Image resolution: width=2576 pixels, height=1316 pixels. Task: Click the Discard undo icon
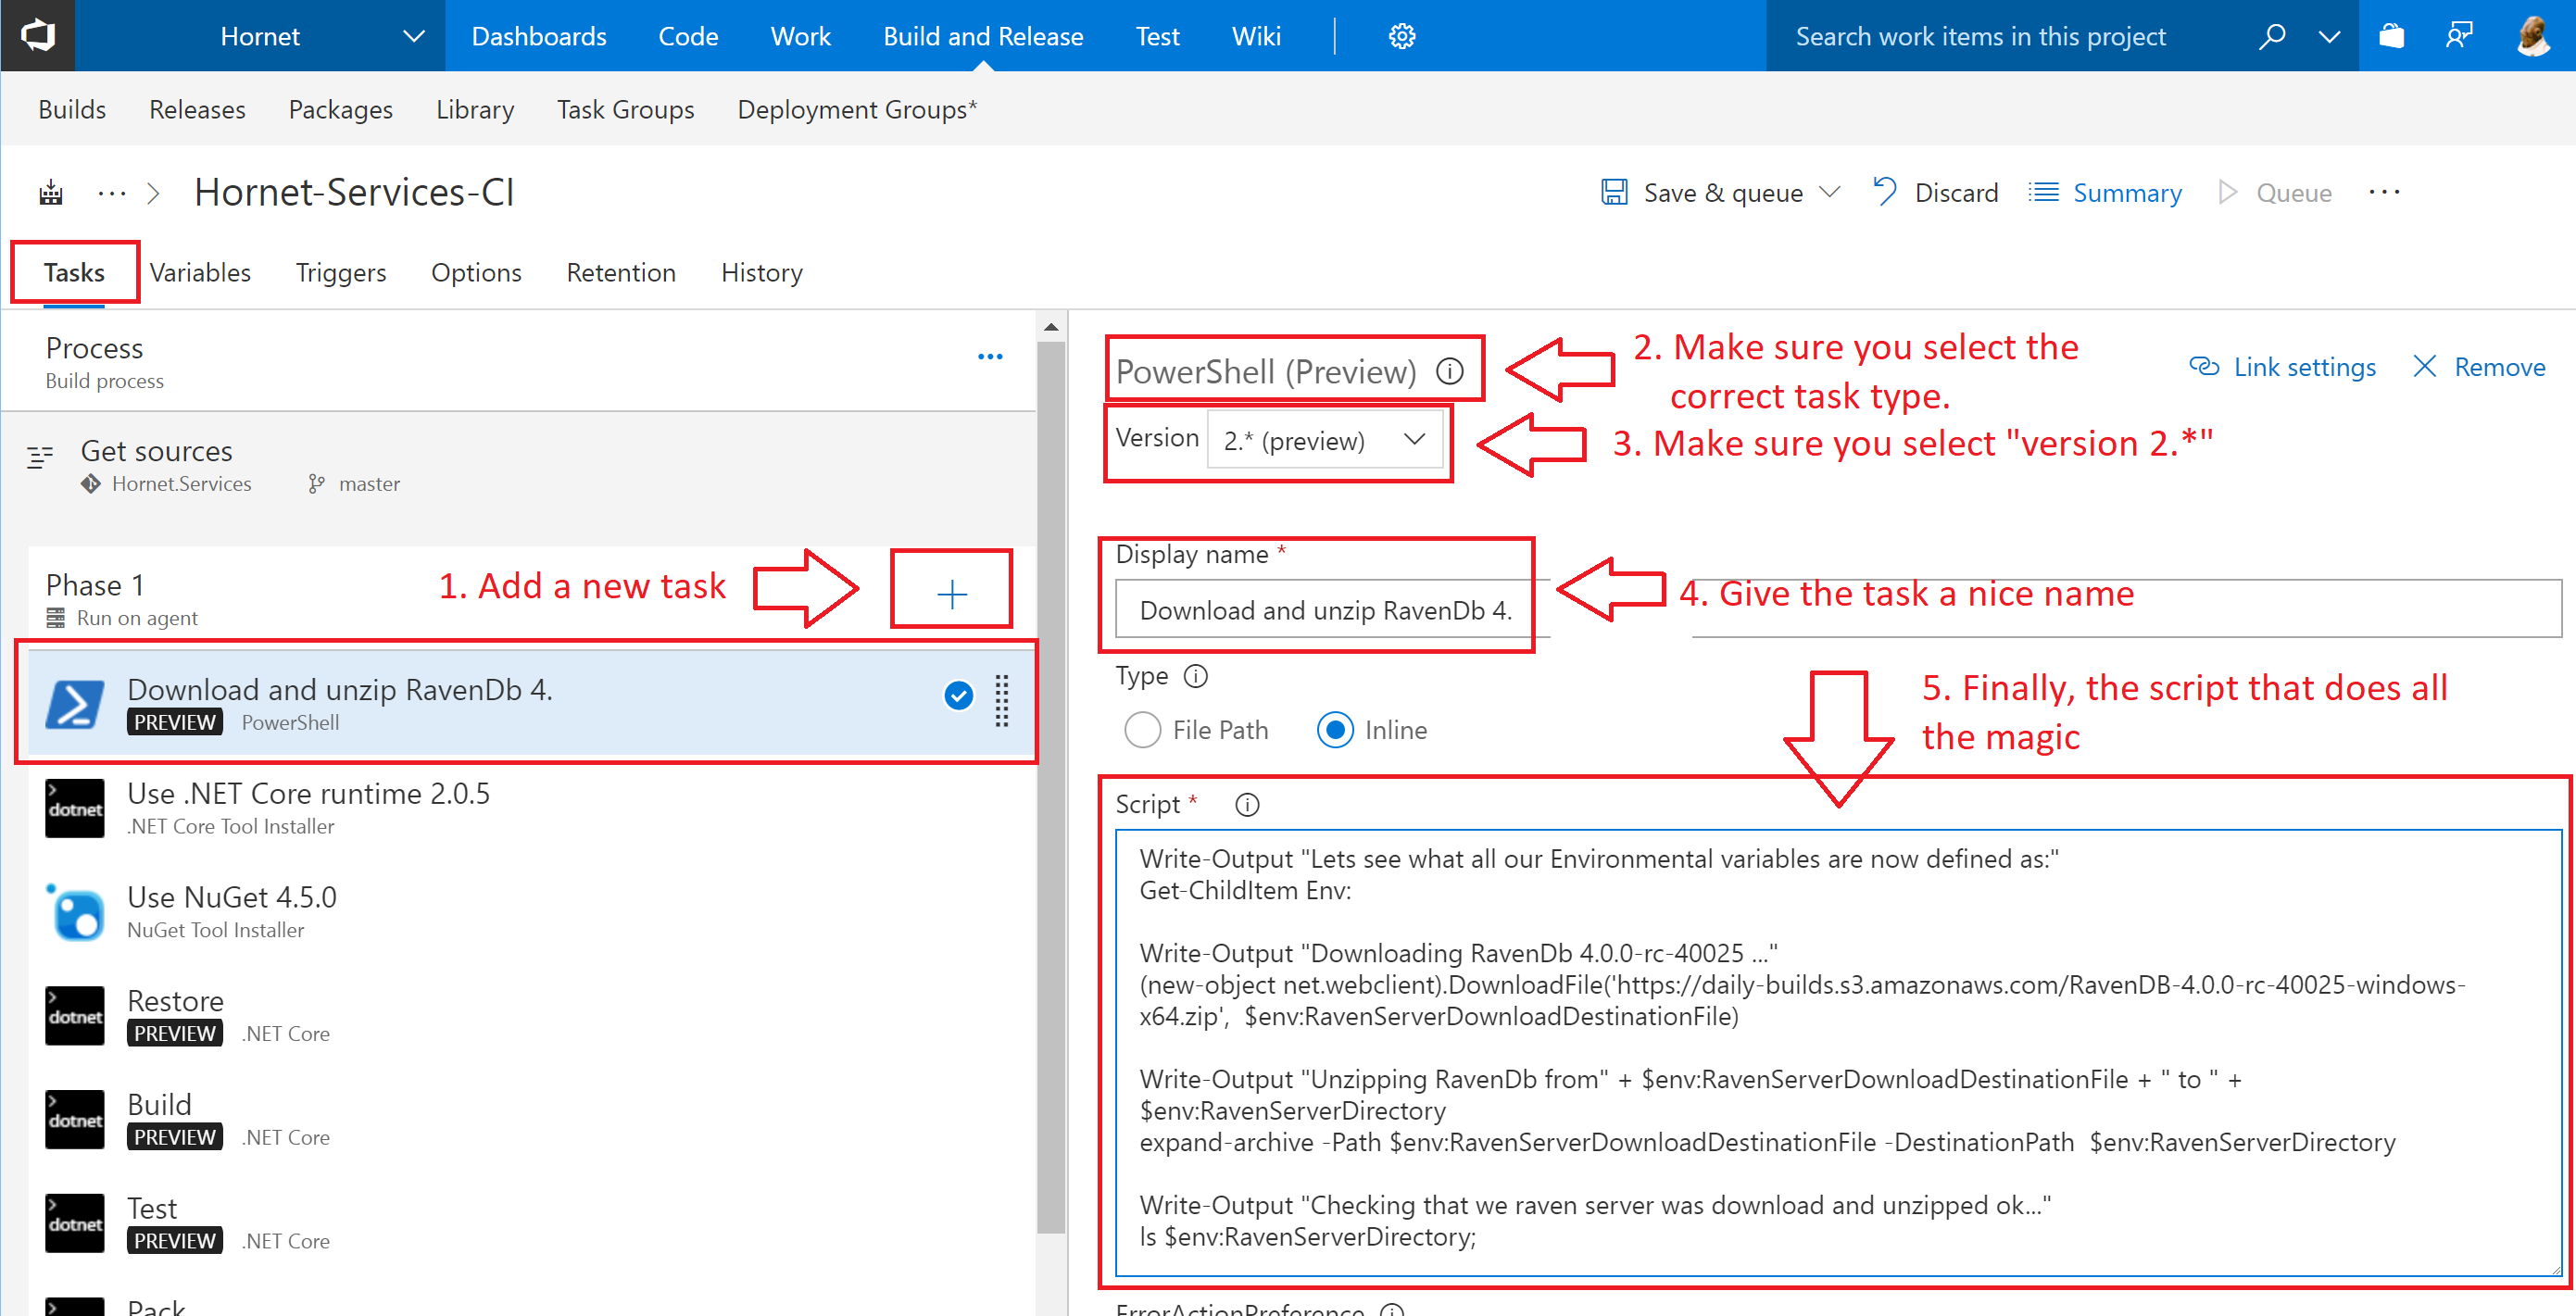coord(1885,192)
